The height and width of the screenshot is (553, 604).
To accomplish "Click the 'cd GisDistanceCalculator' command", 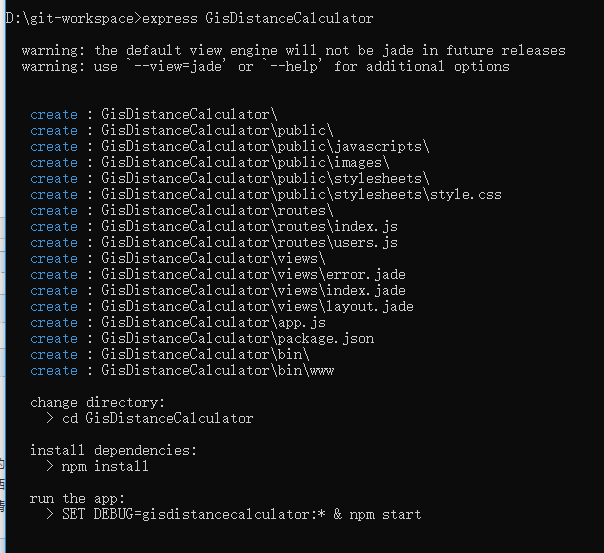I will pyautogui.click(x=158, y=418).
